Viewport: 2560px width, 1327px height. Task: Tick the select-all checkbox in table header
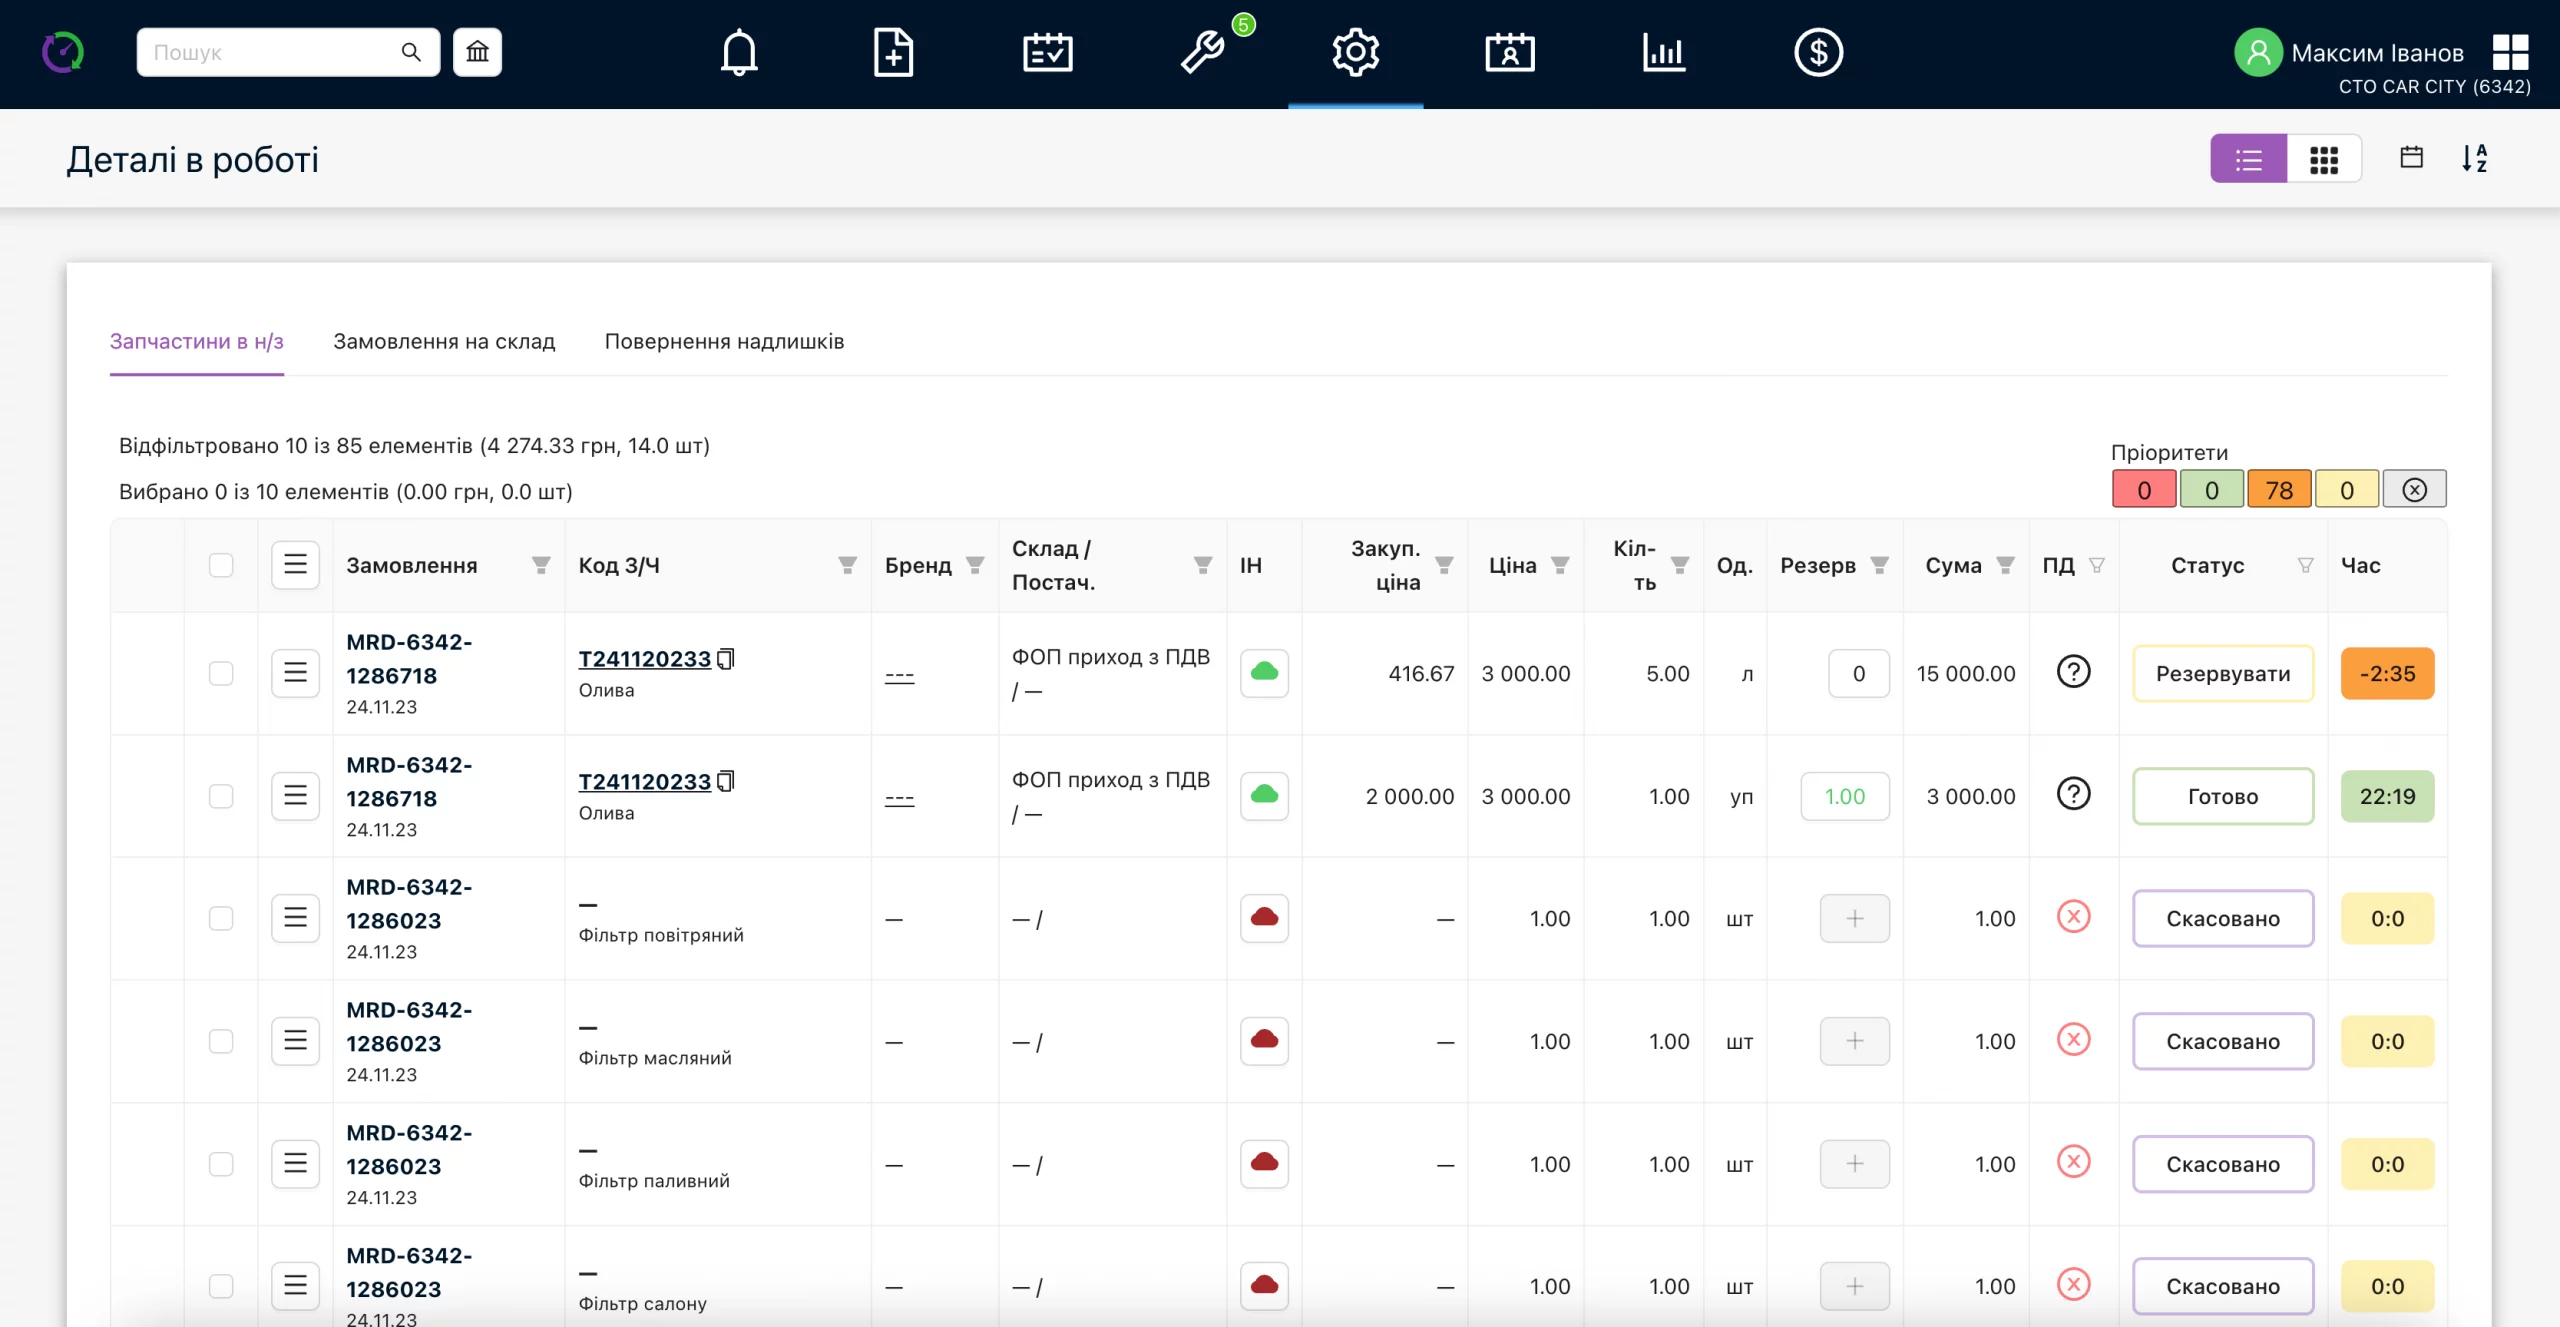(x=221, y=565)
